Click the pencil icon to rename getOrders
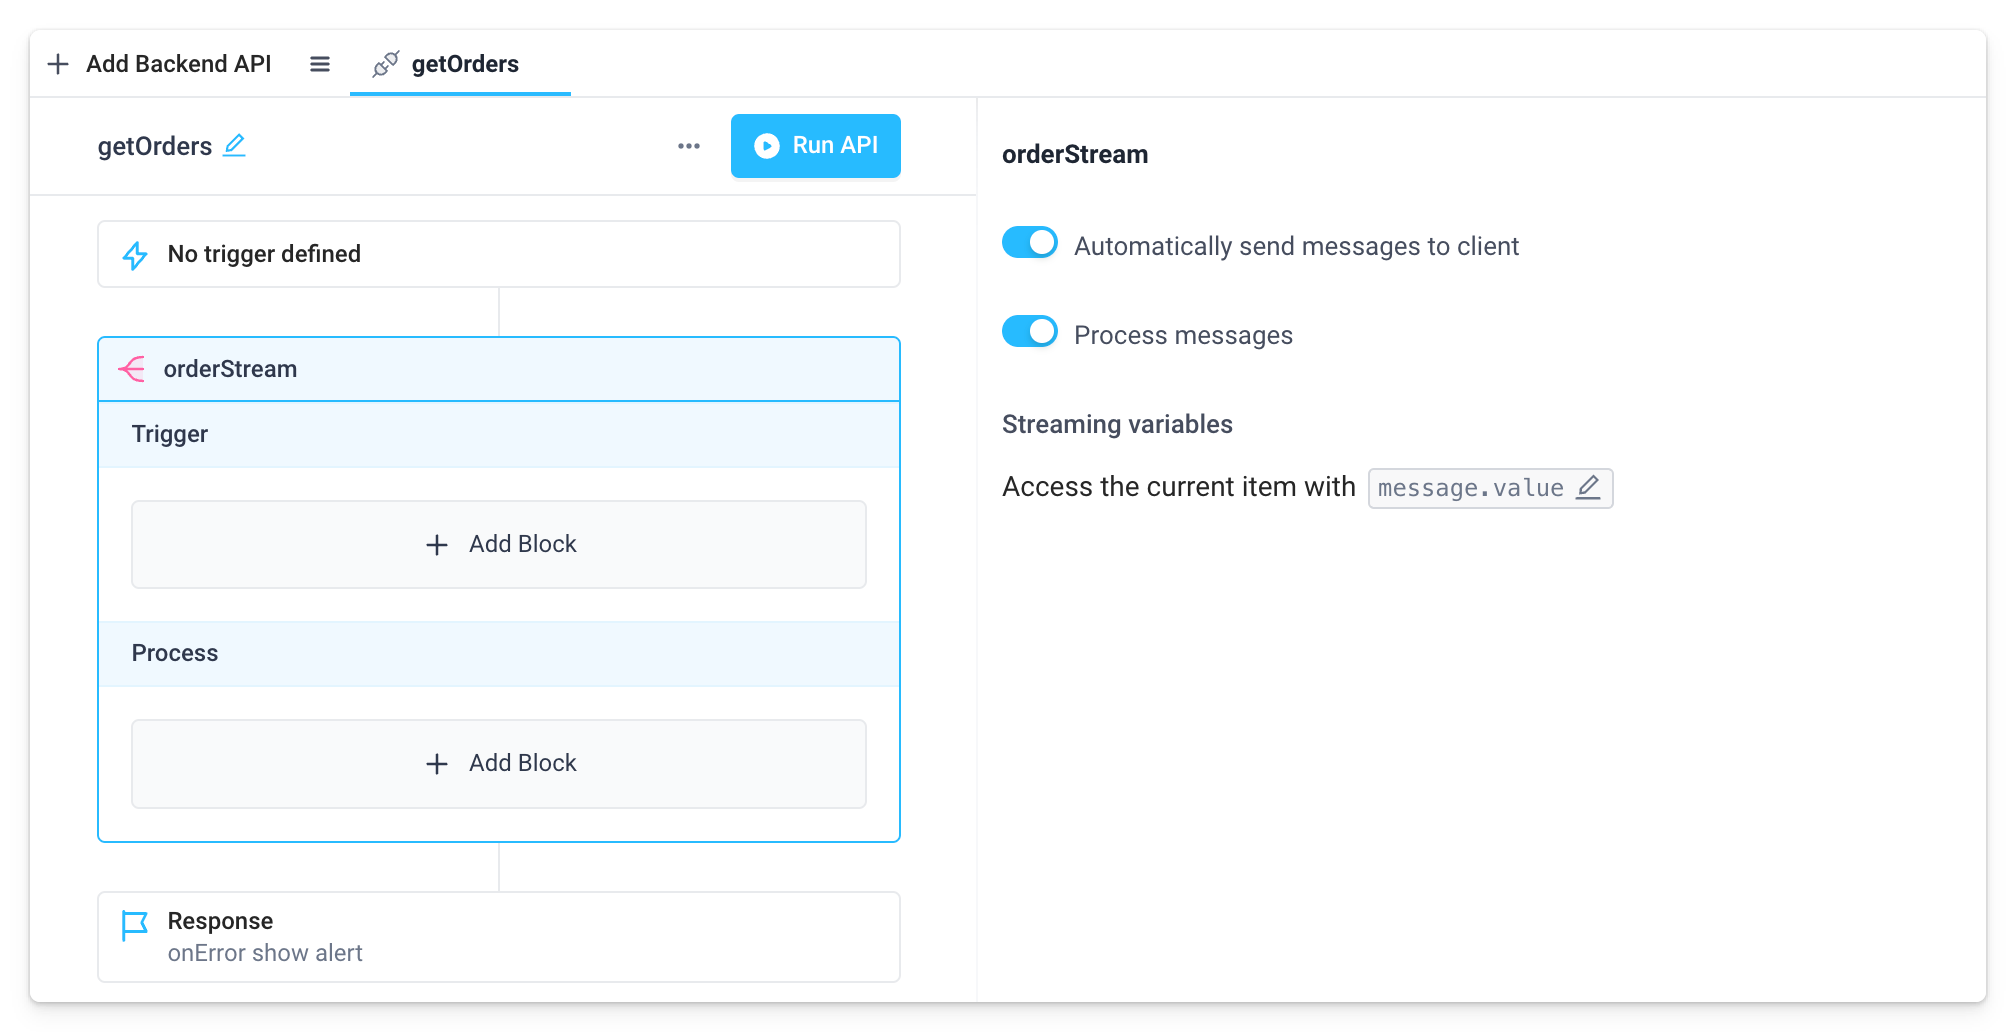This screenshot has width=2016, height=1032. 234,146
